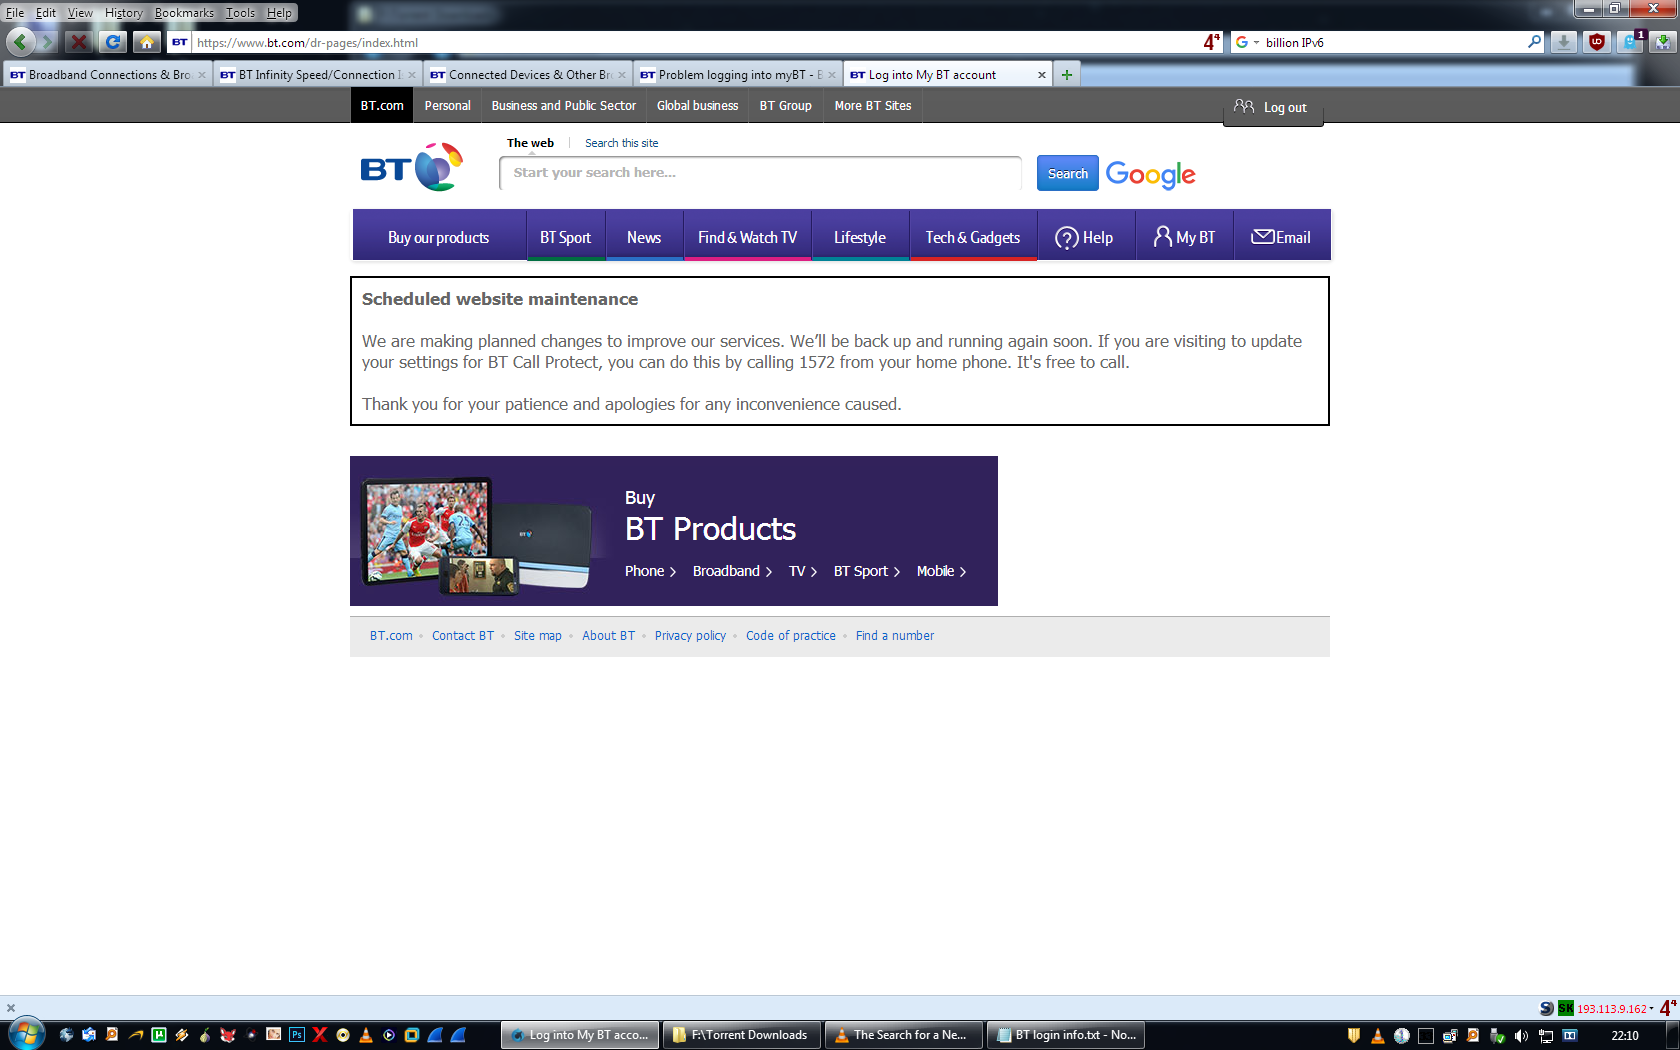Switch to 'Search this site' option

coord(621,143)
